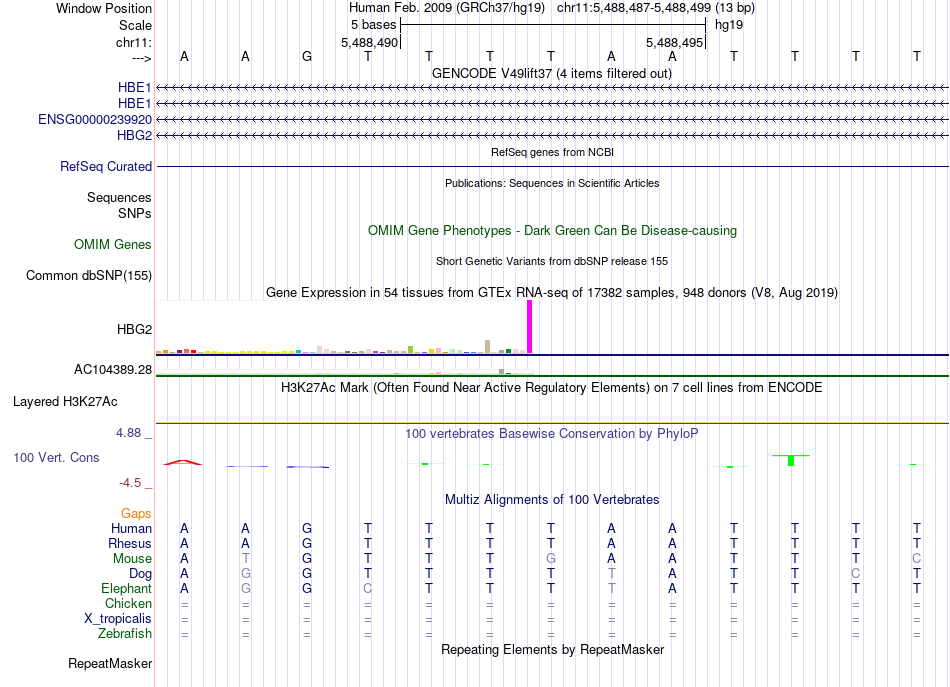The image size is (950, 687).
Task: Click Multiz Alignments of 100 Vertebrates title
Action: click(552, 499)
